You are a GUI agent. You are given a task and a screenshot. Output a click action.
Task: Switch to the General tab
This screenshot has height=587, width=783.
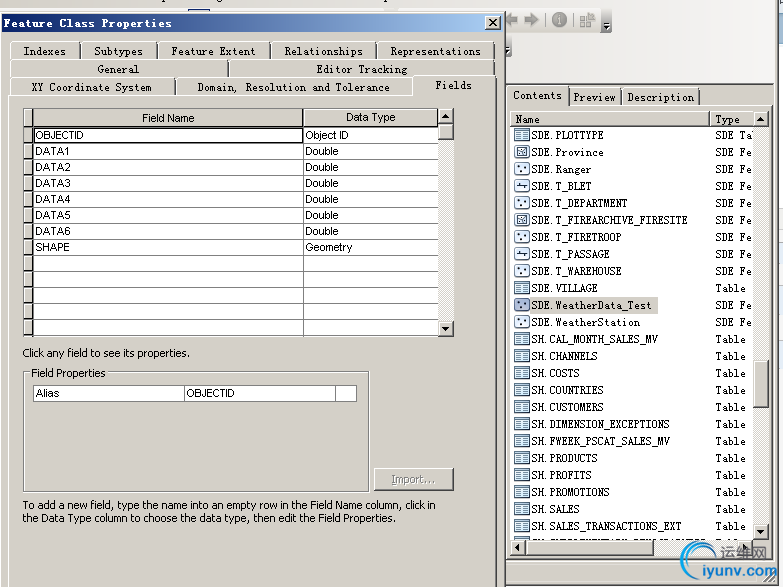coord(118,69)
